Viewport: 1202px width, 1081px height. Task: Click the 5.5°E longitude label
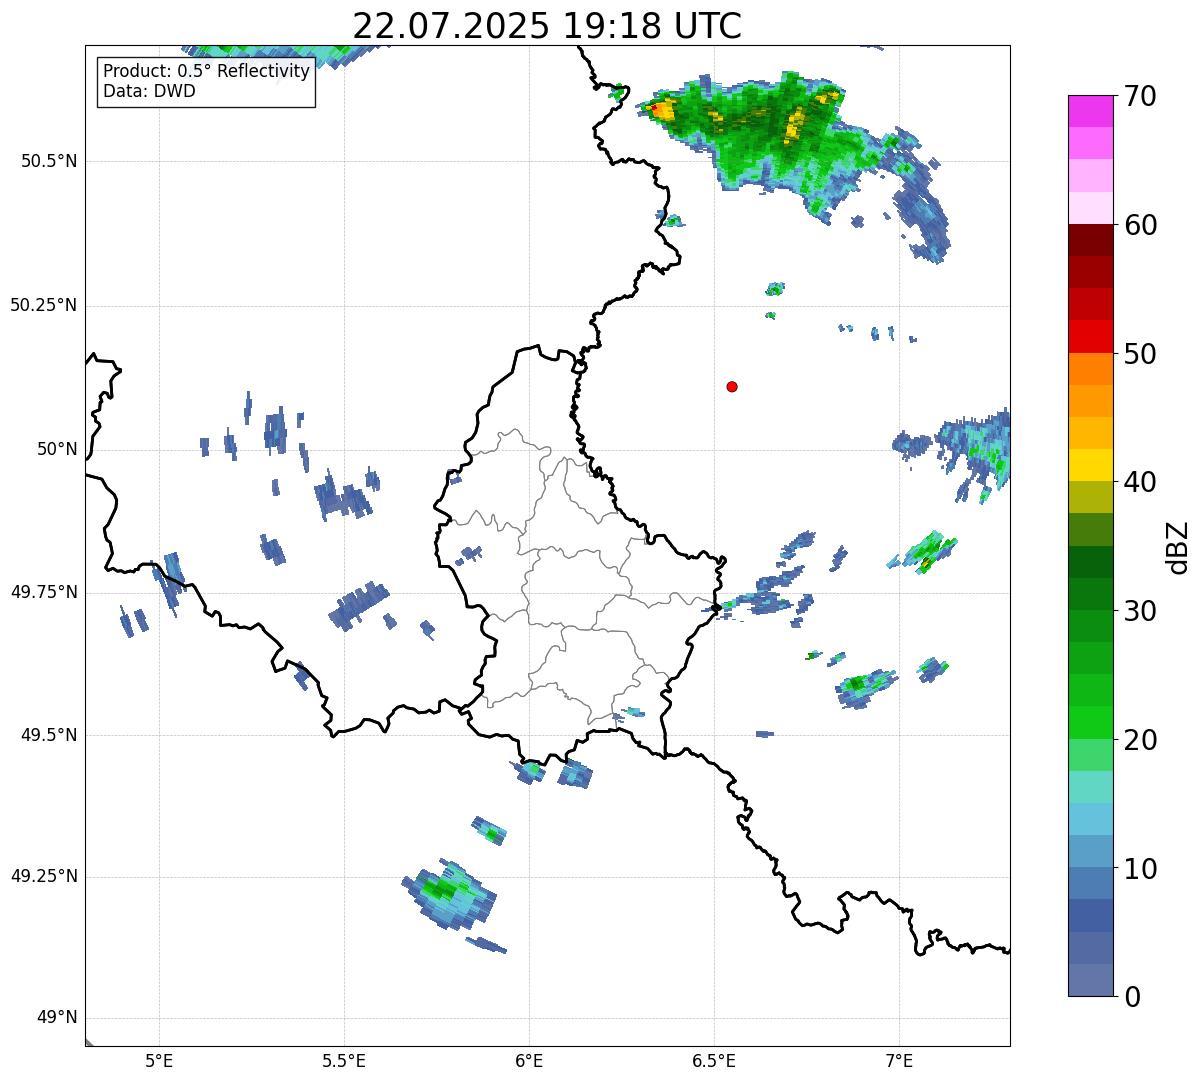[344, 1060]
